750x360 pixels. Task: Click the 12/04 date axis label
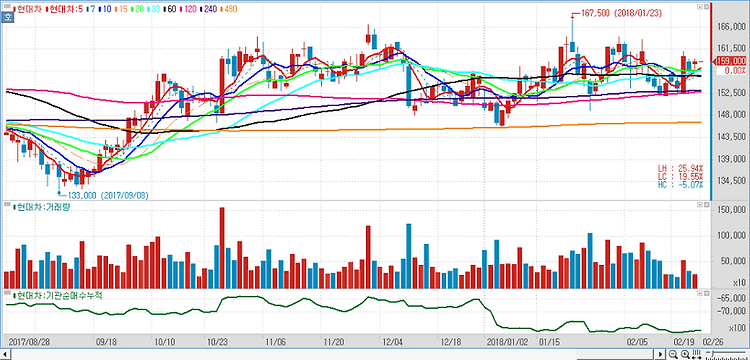391,342
